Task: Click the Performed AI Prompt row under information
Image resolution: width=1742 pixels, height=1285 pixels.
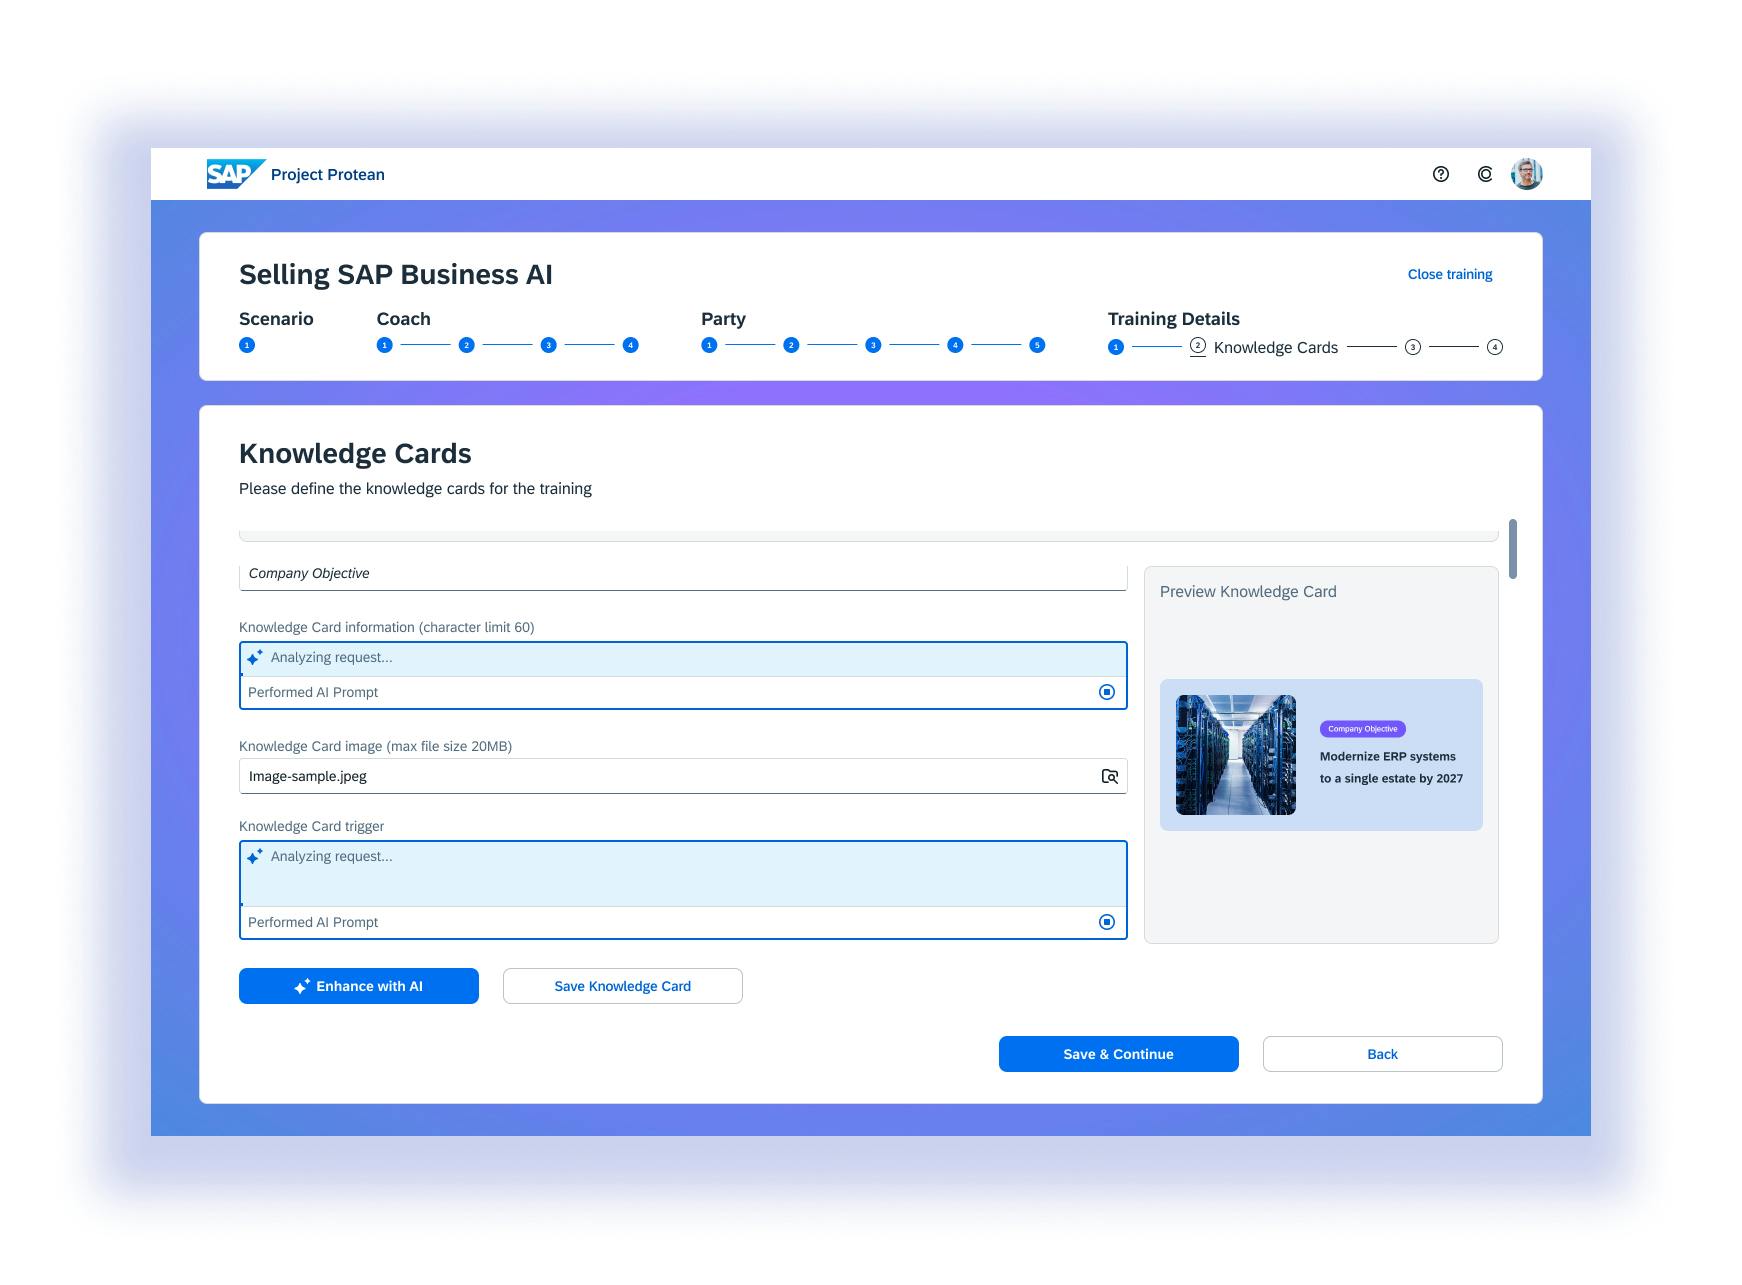Action: click(x=683, y=692)
